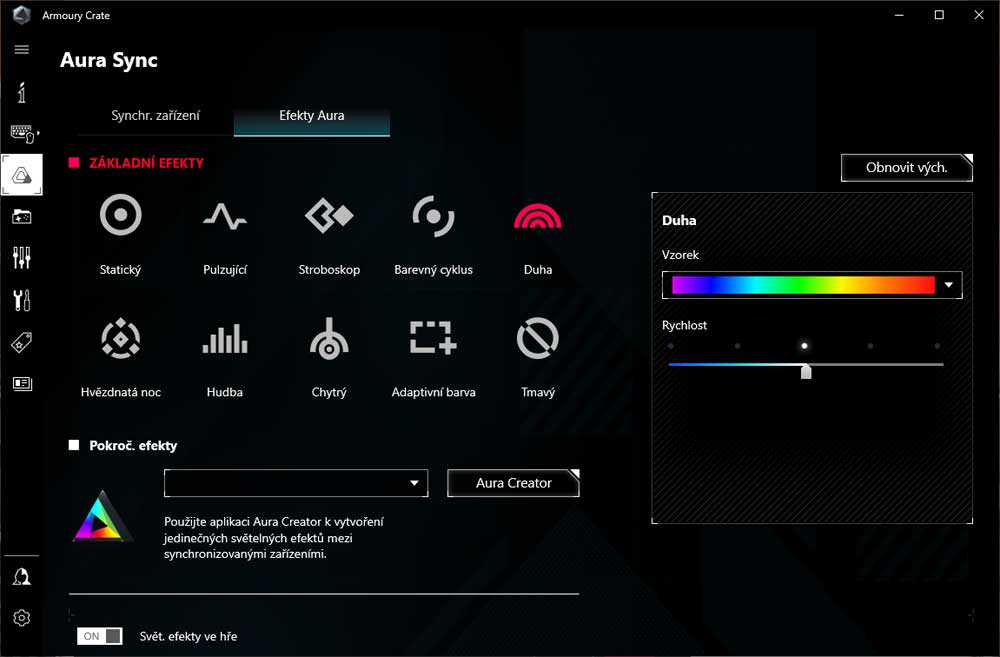Image resolution: width=1000 pixels, height=657 pixels.
Task: Open the Settings gear icon
Action: (x=22, y=618)
